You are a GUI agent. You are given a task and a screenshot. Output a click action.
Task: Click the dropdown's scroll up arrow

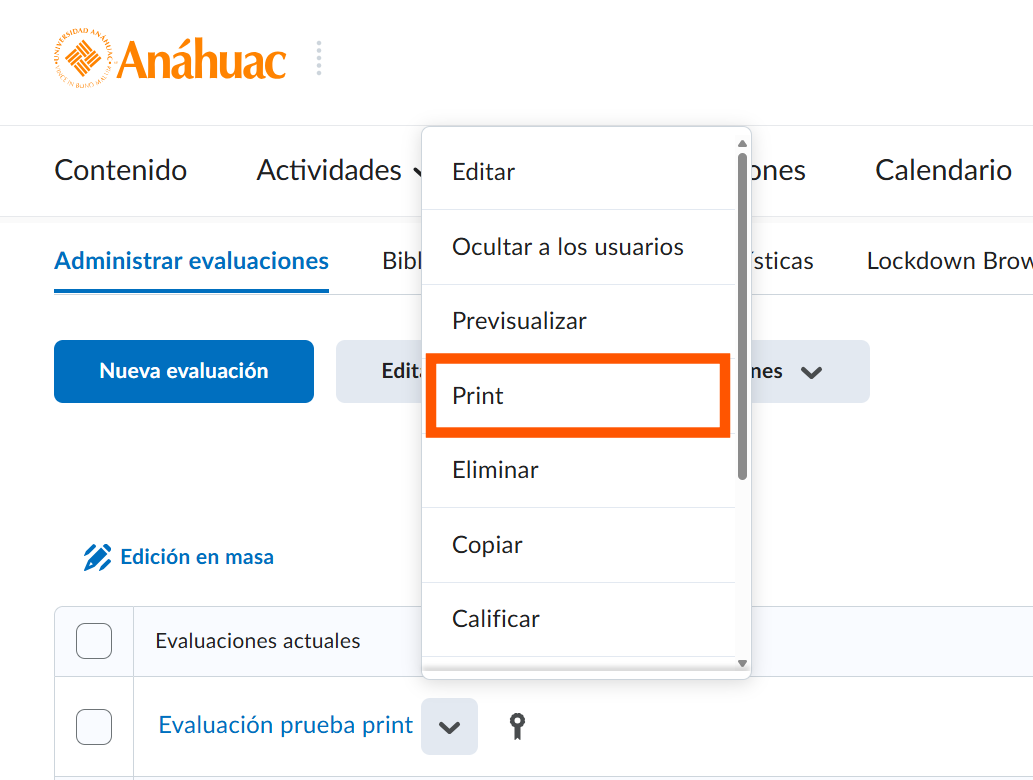[742, 144]
